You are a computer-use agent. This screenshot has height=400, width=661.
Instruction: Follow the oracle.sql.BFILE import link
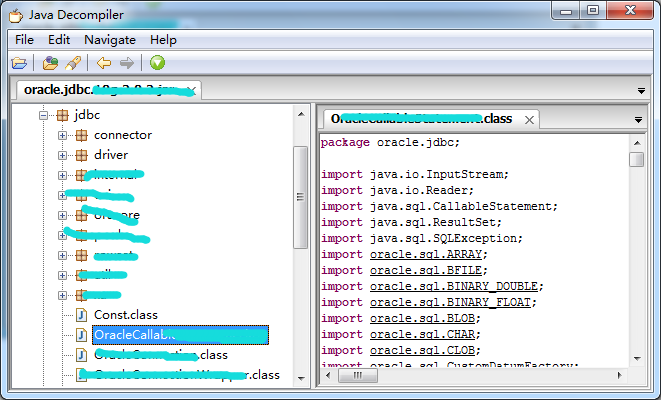point(426,270)
